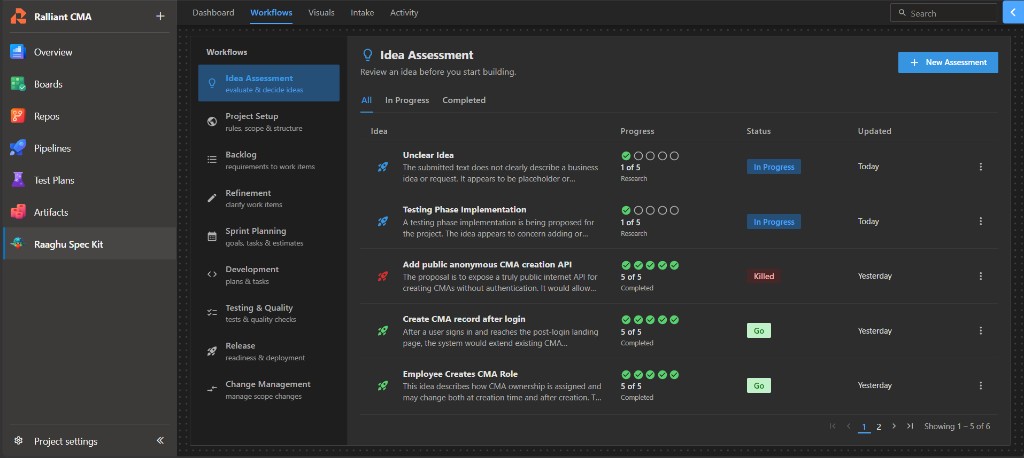Open more options menu for Unclear Idea
Viewport: 1024px width, 458px height.
980,167
